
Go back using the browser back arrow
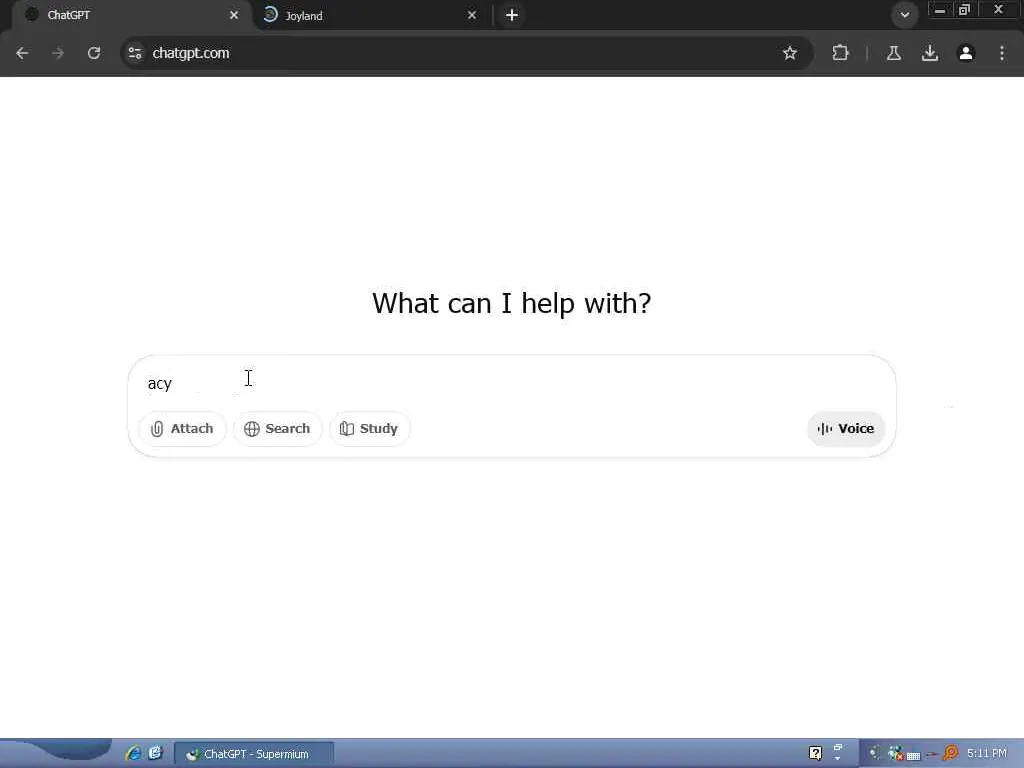coord(22,53)
